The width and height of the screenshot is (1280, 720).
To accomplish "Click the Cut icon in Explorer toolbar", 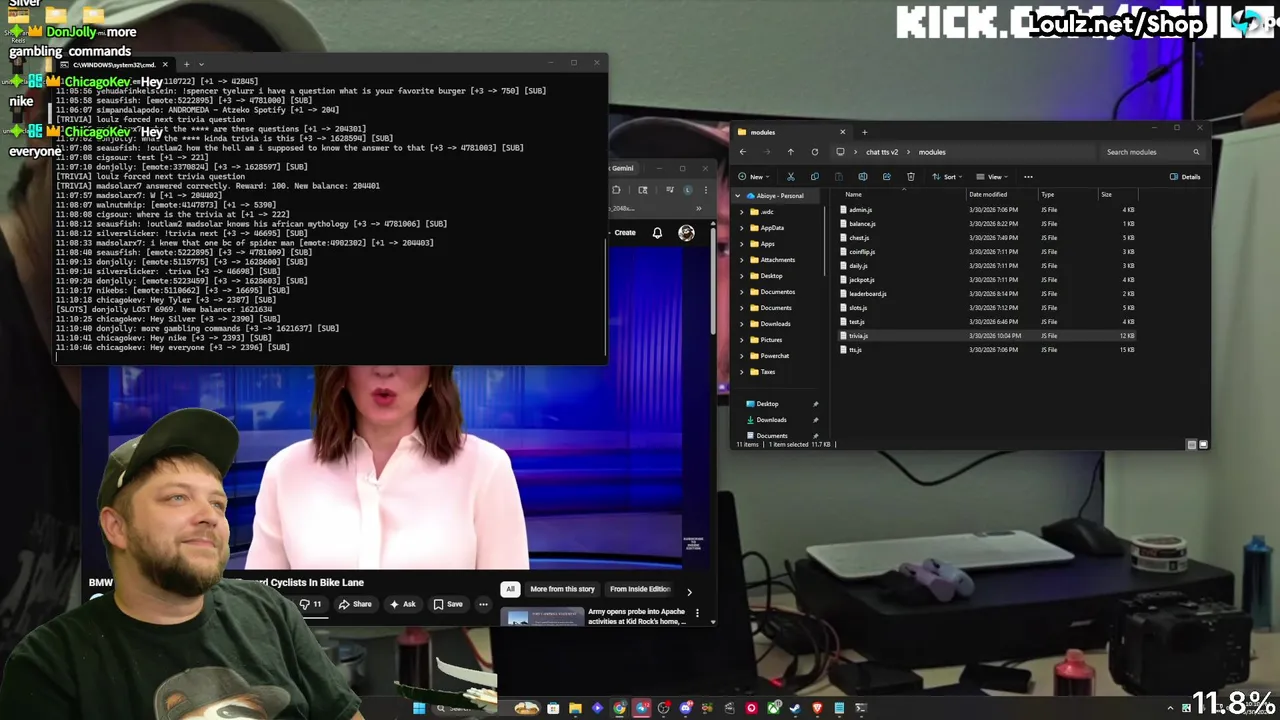I will (x=790, y=177).
